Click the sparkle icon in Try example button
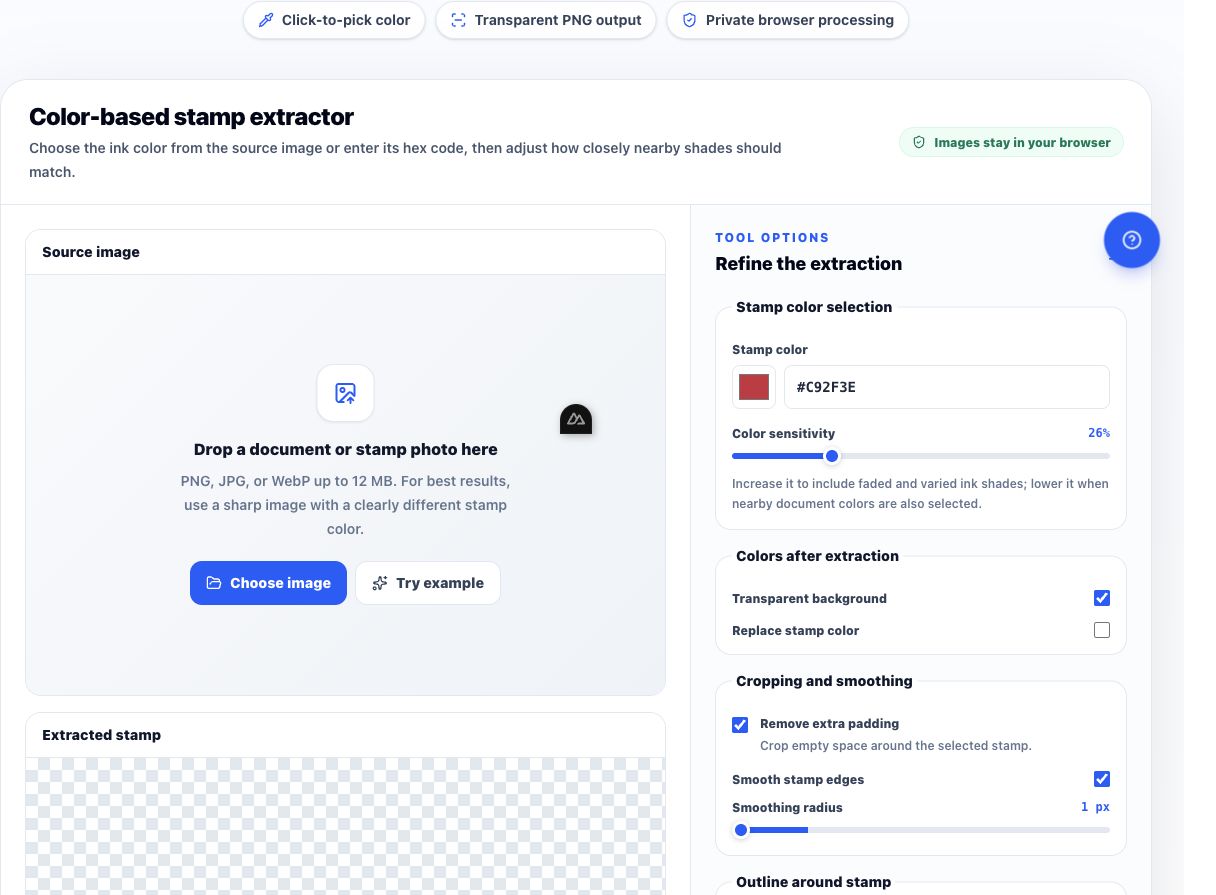The width and height of the screenshot is (1216, 895). point(380,583)
